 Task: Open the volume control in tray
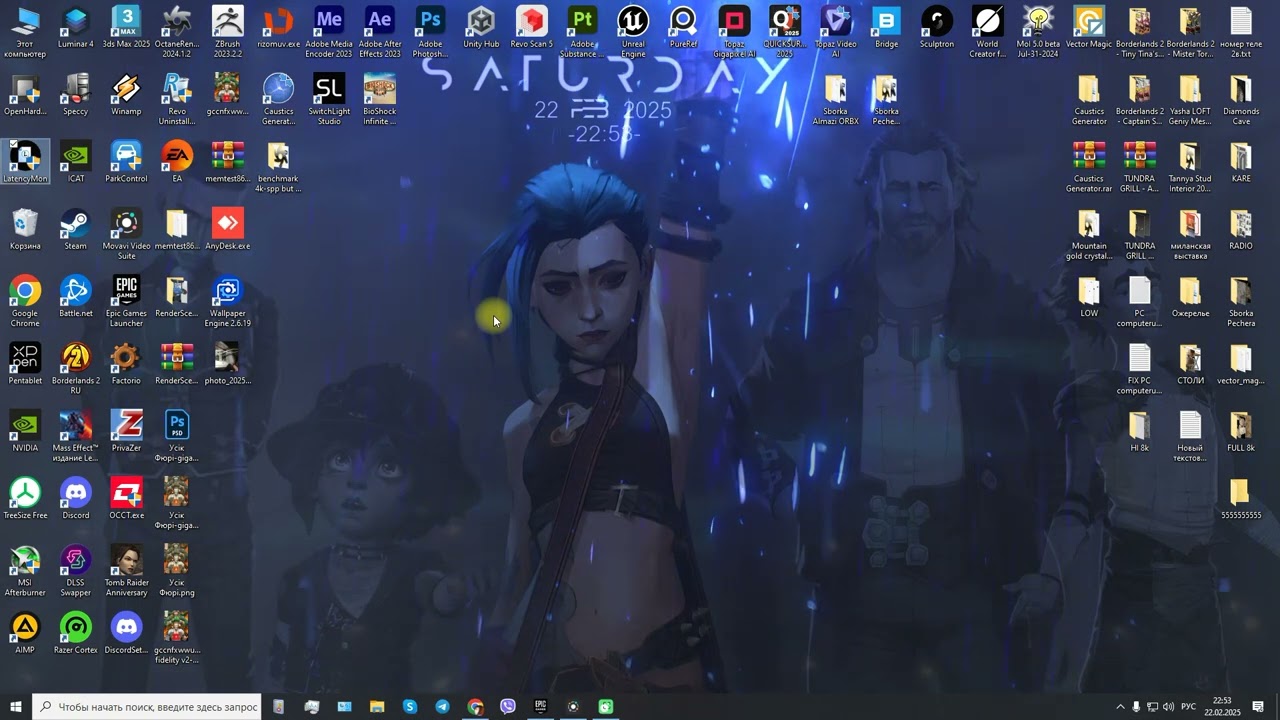click(x=1168, y=707)
